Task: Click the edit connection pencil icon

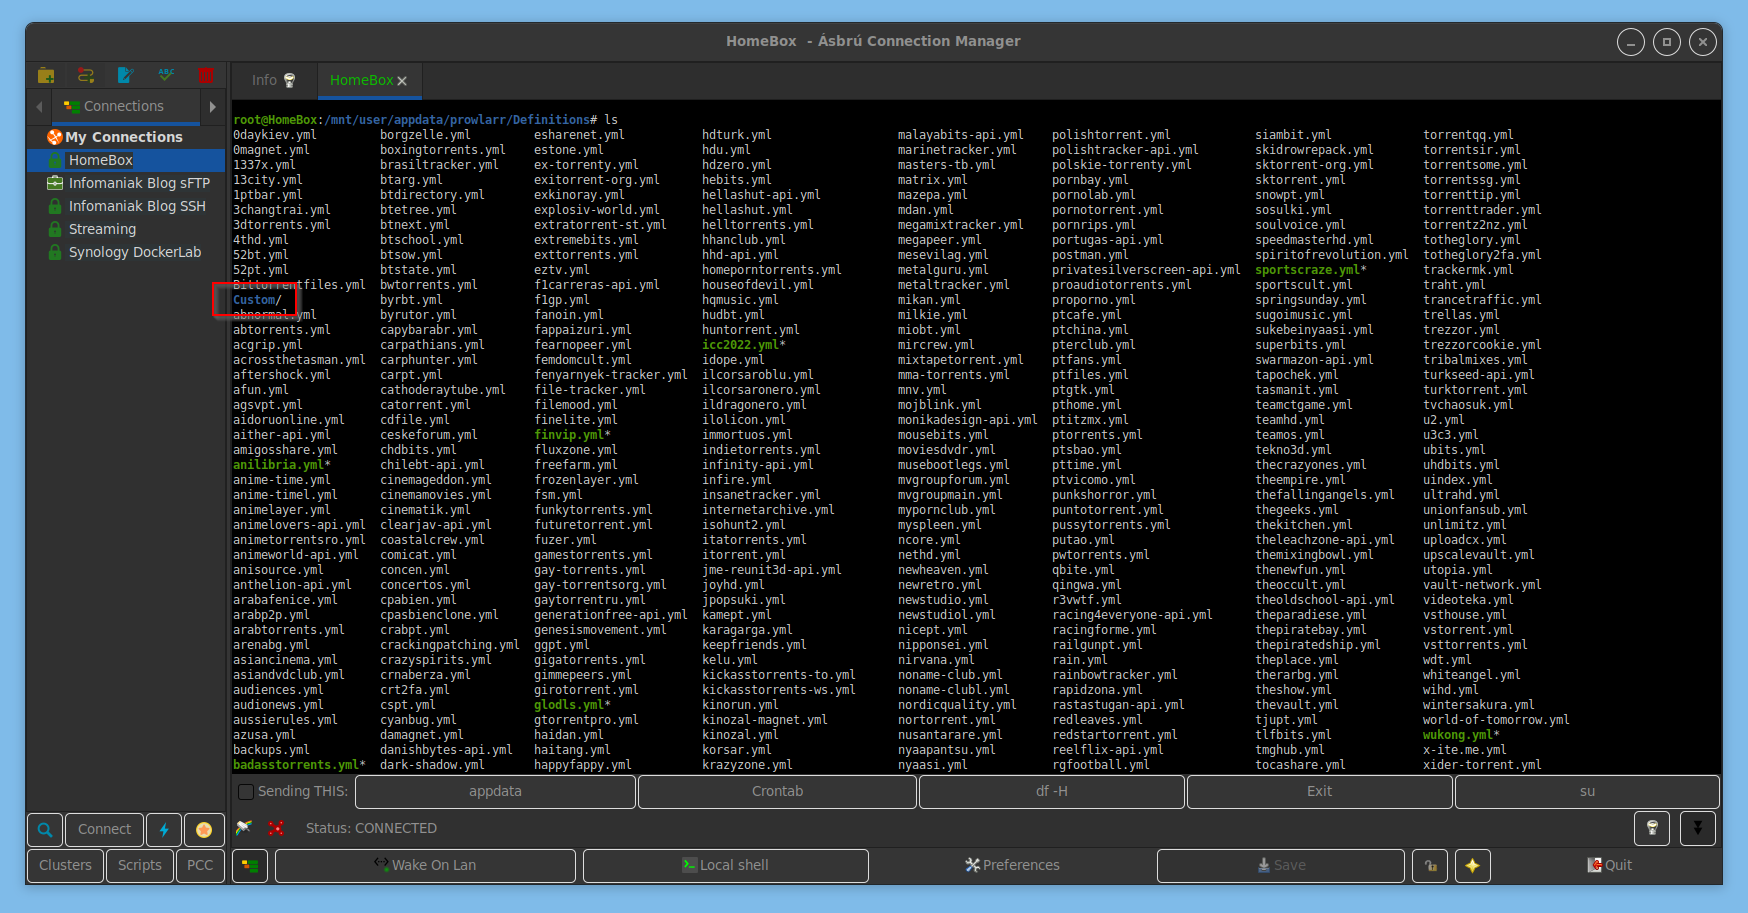Action: coord(126,75)
